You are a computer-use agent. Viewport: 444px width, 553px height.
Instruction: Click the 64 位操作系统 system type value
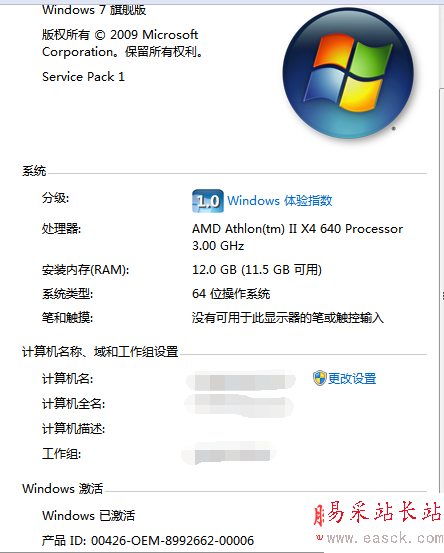(x=231, y=294)
